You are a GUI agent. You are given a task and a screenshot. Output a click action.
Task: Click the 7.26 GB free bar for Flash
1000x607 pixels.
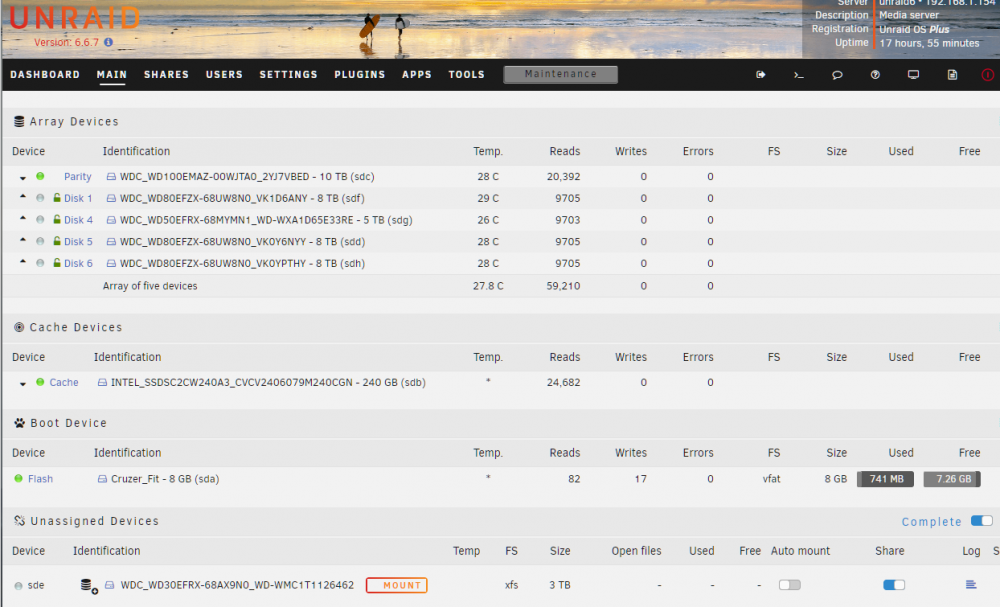coord(952,479)
